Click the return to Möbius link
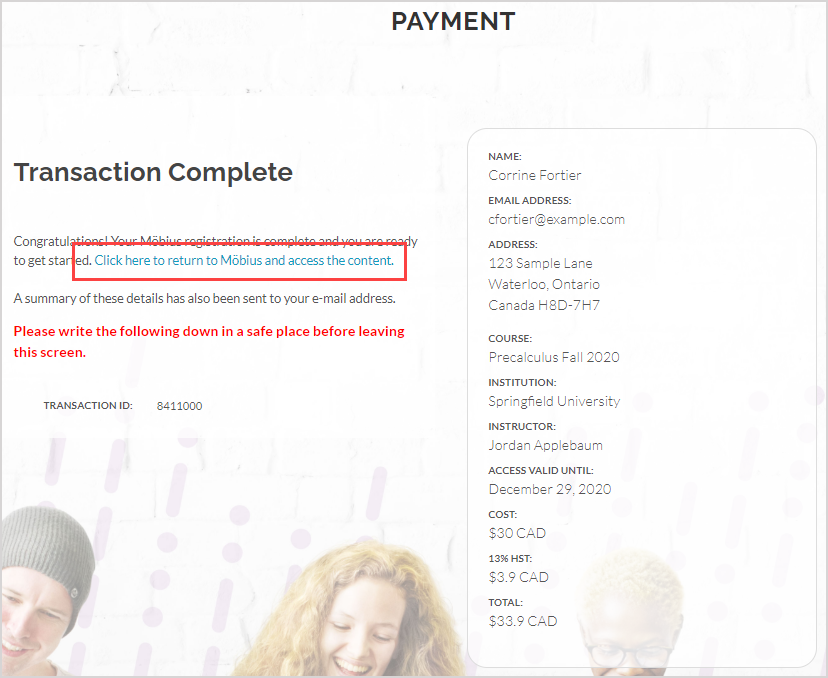828x678 pixels. point(244,260)
